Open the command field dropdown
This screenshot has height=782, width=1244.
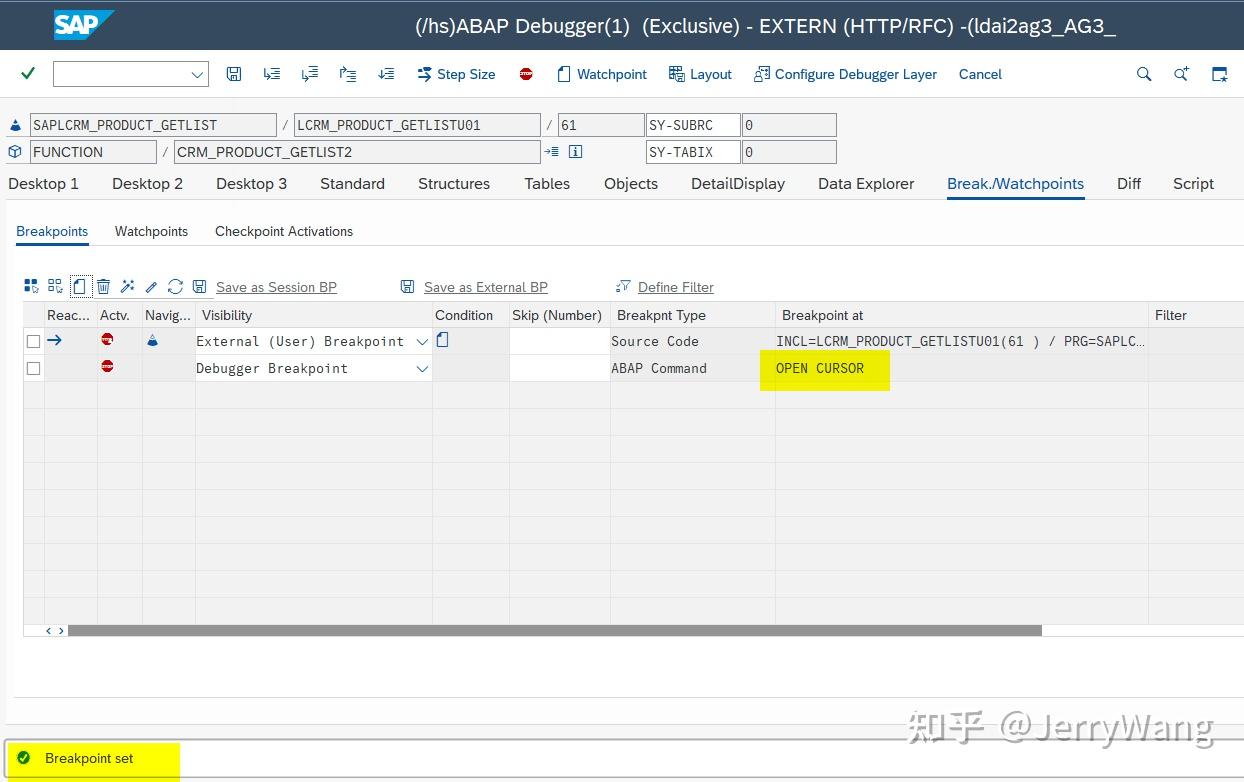[197, 74]
